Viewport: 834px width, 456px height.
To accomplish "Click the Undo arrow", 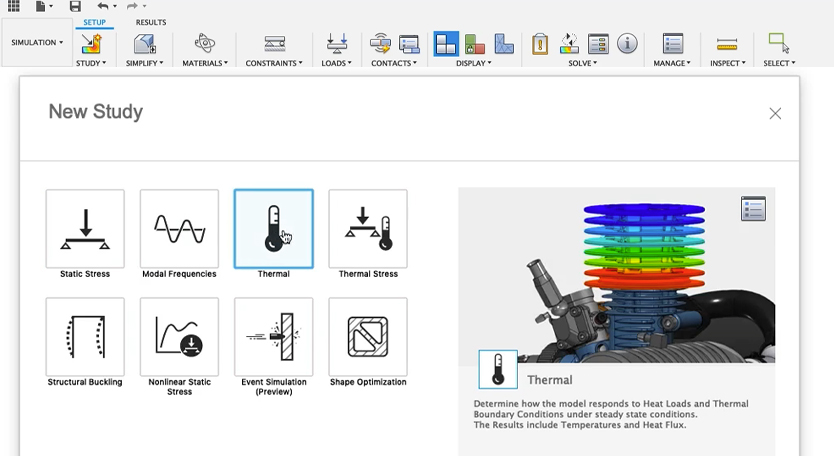I will click(x=102, y=6).
